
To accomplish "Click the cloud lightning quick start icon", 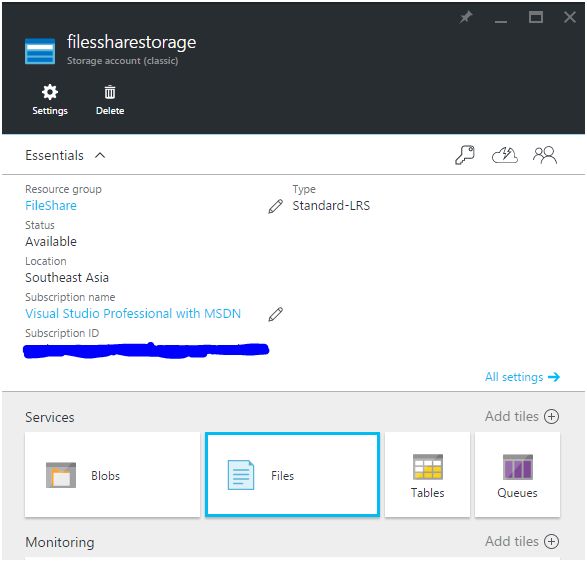I will click(505, 155).
